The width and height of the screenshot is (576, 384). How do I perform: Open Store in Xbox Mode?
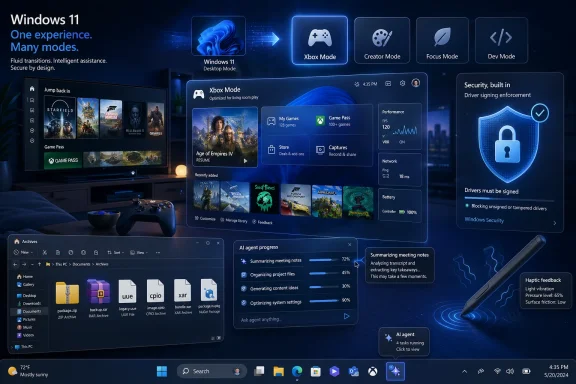pyautogui.click(x=285, y=150)
